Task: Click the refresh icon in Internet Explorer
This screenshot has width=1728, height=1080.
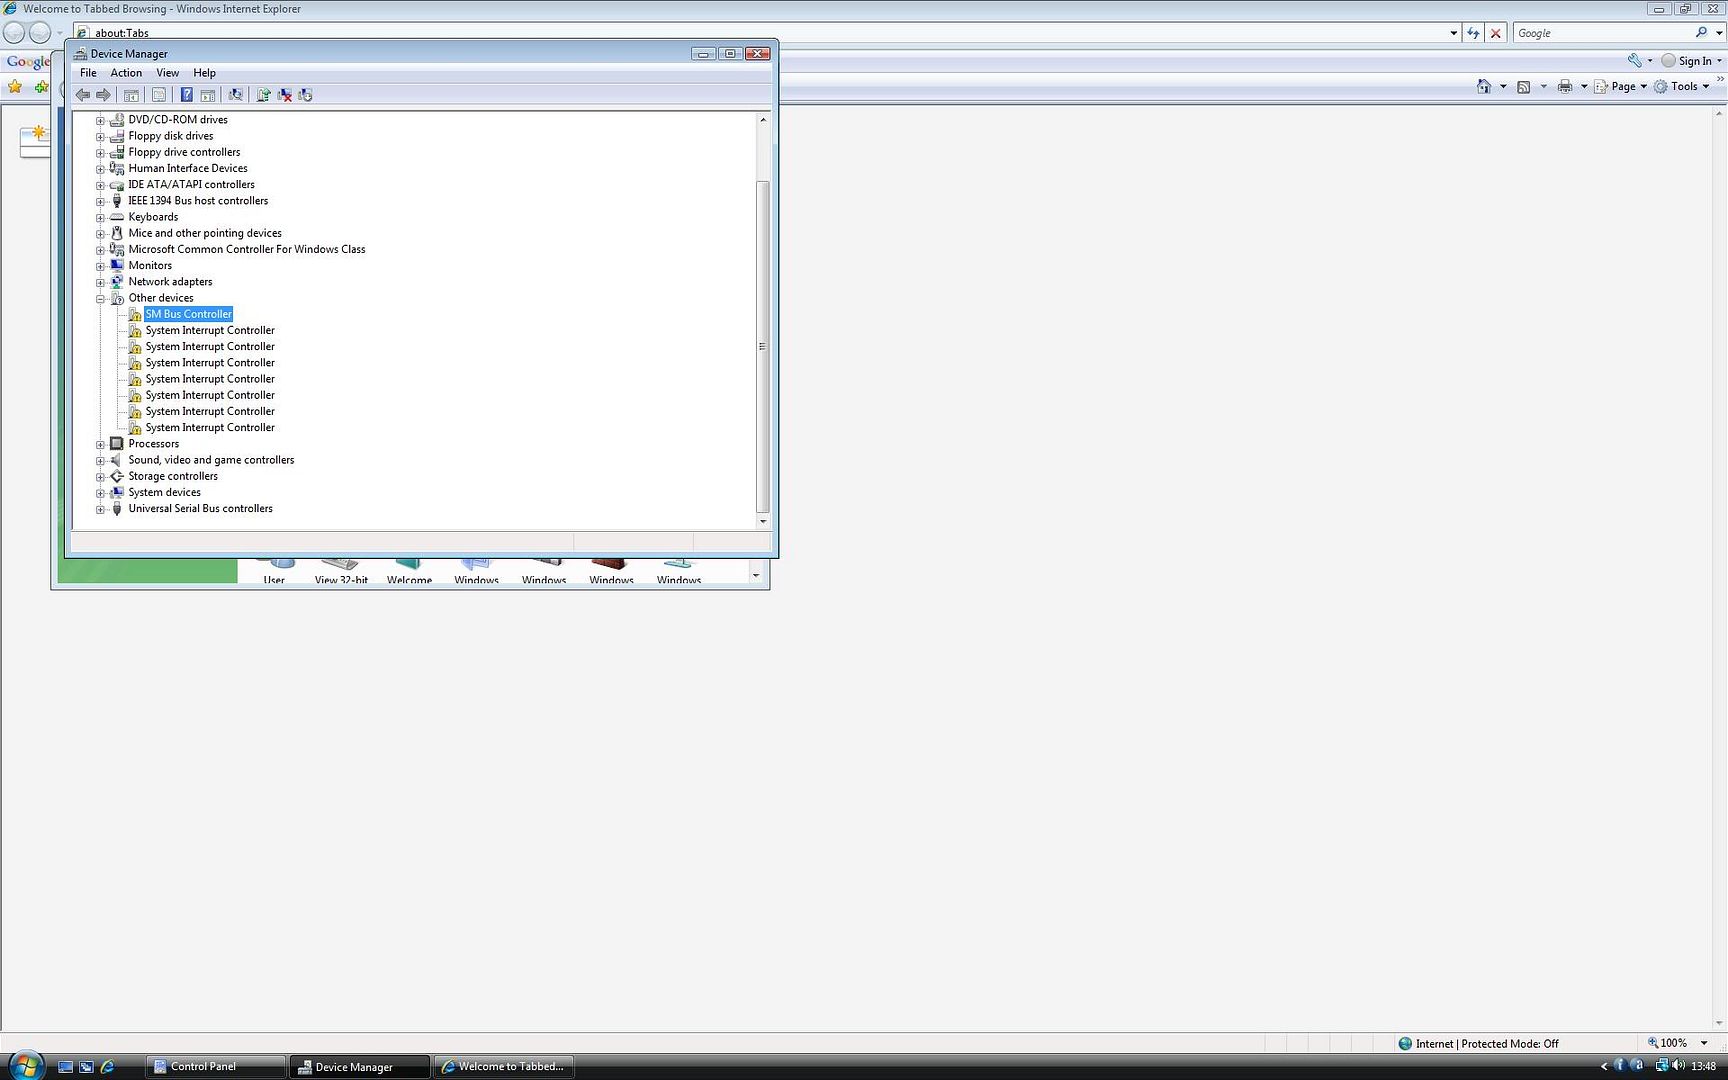Action: [x=1473, y=33]
